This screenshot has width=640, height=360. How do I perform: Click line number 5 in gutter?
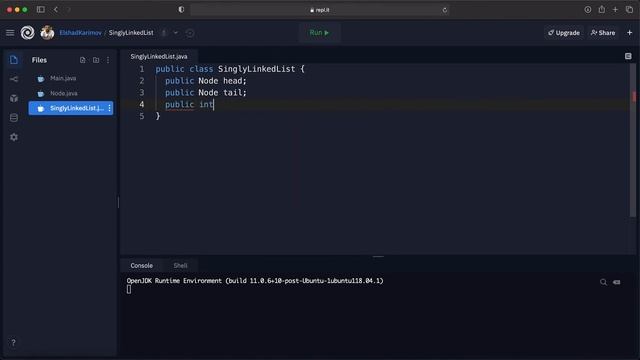[x=142, y=116]
